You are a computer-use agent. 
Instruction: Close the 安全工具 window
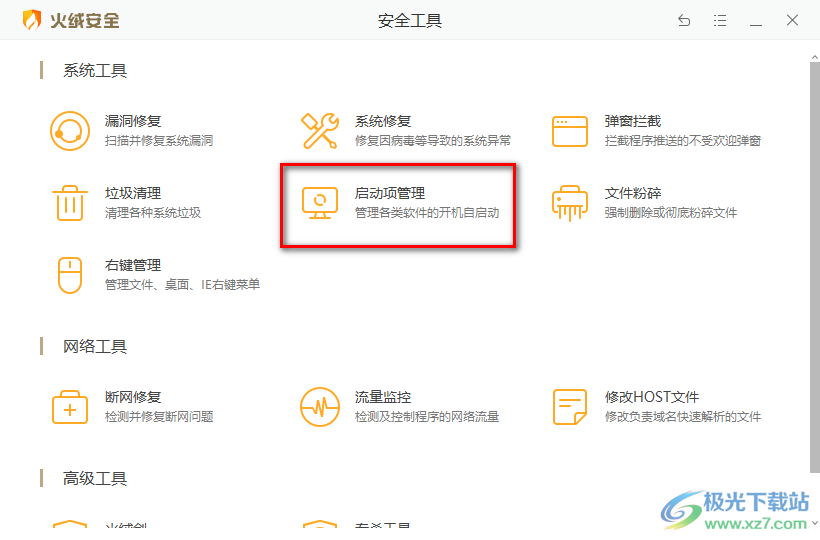[792, 20]
